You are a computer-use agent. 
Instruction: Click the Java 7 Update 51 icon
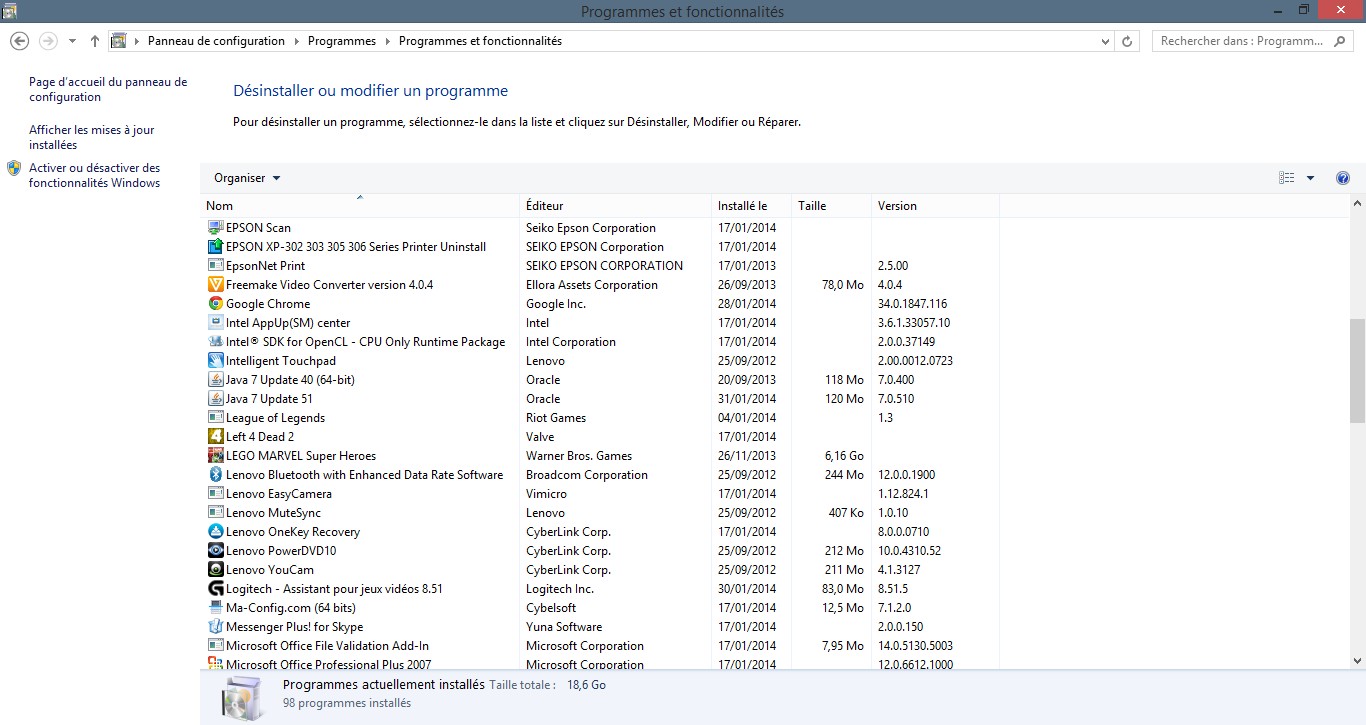click(215, 399)
